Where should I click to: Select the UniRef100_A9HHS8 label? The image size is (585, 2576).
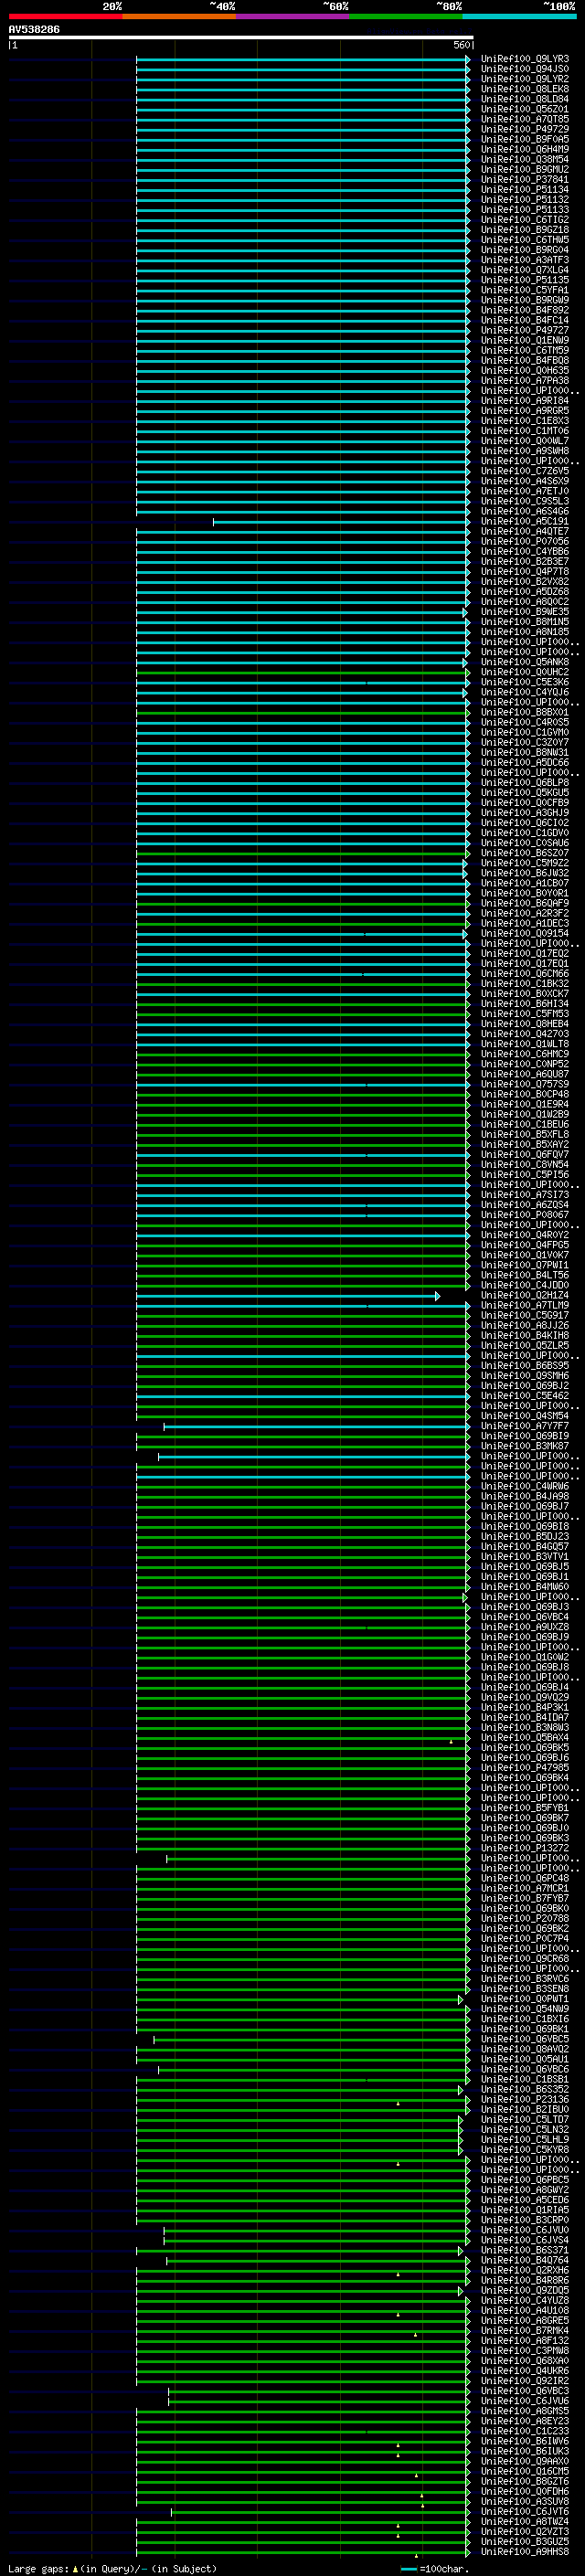(525, 2551)
